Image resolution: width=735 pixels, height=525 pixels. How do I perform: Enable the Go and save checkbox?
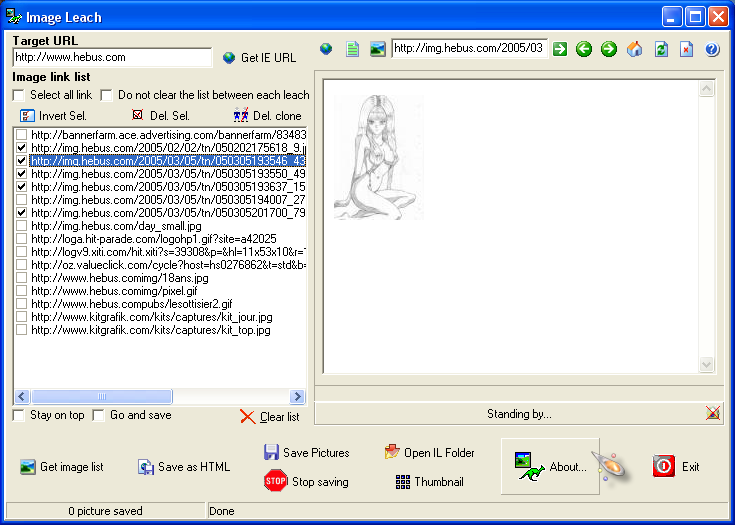pyautogui.click(x=99, y=415)
